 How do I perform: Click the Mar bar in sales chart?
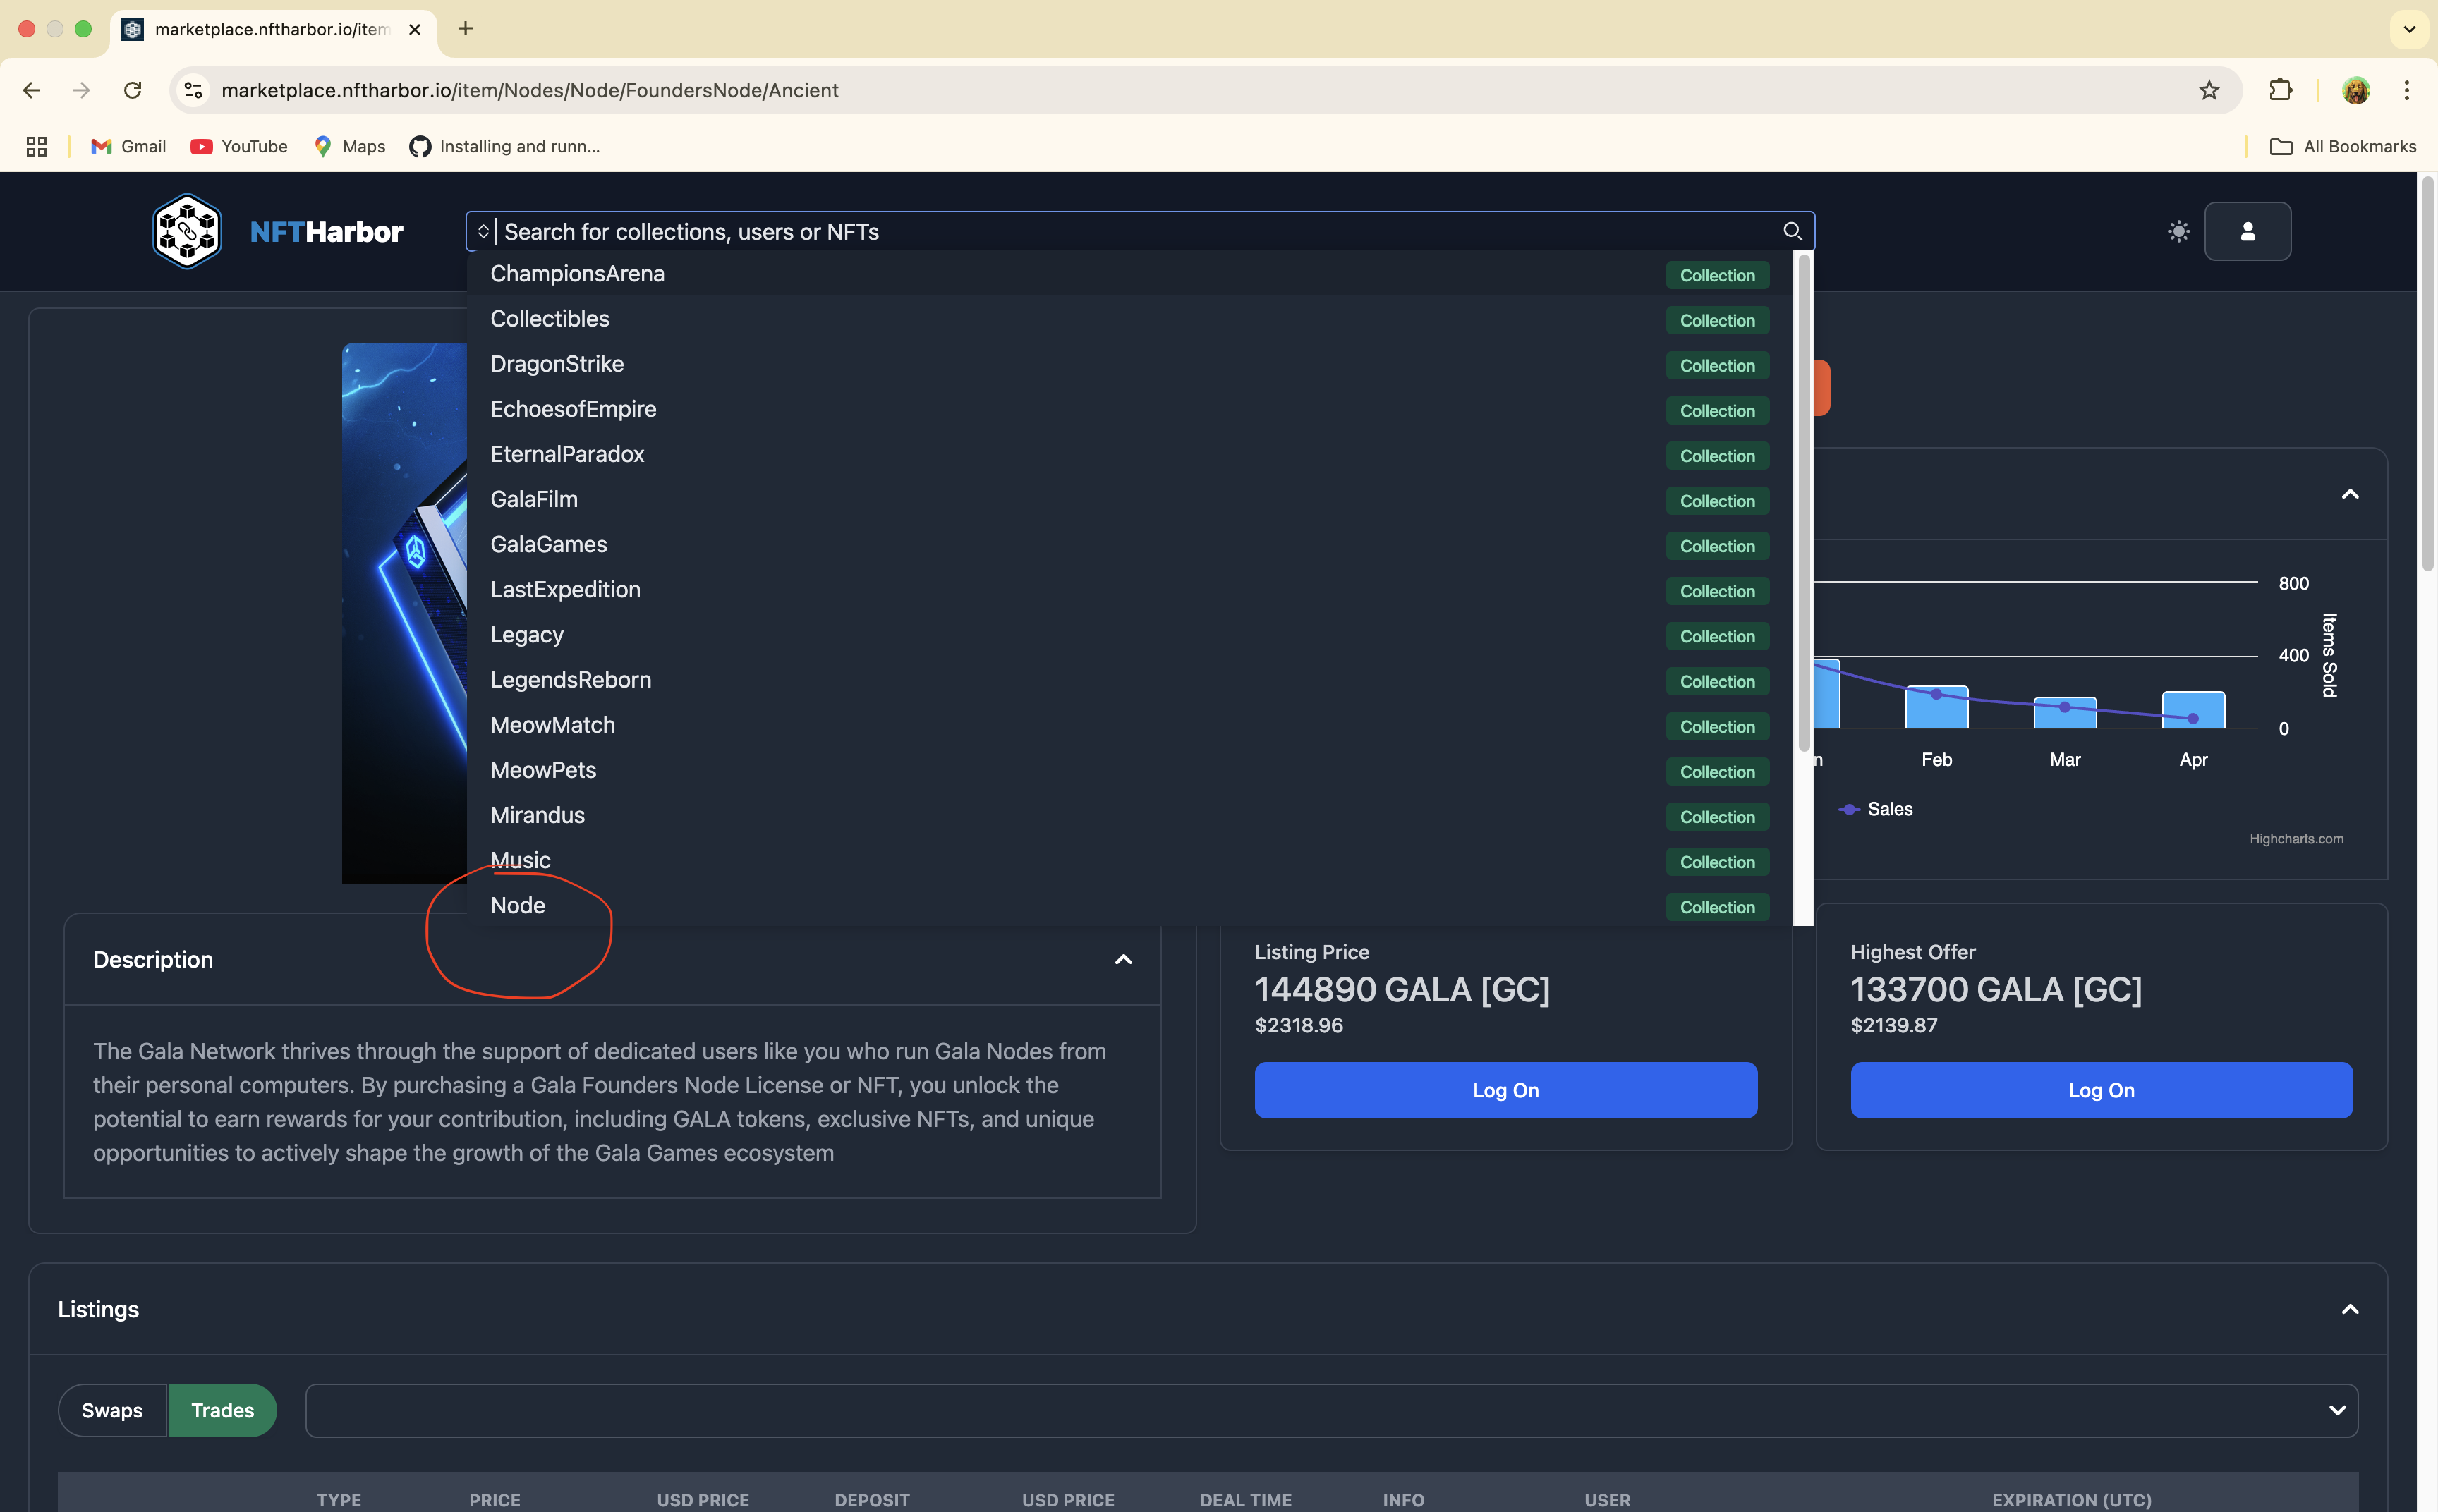[x=2064, y=713]
